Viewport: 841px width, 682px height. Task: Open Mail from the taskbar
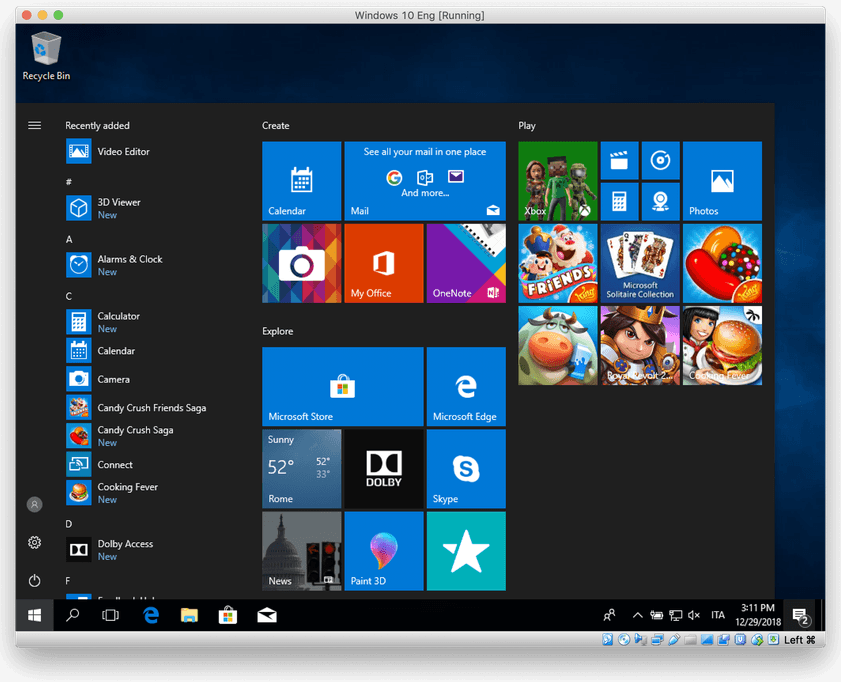[267, 615]
